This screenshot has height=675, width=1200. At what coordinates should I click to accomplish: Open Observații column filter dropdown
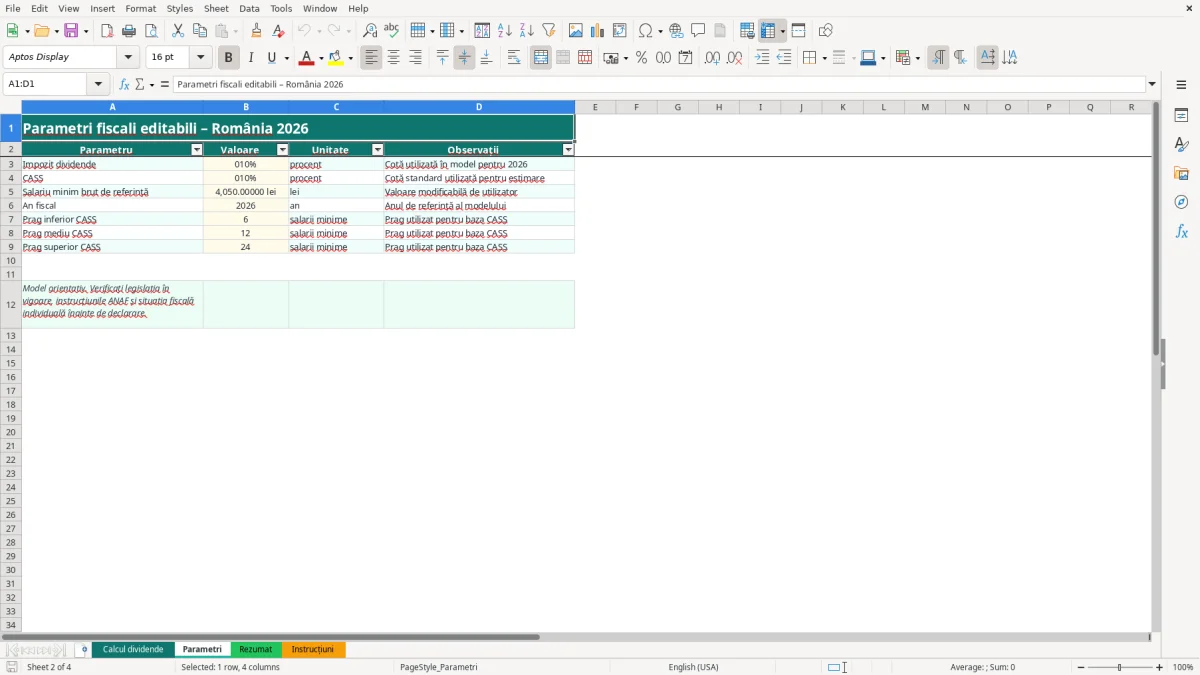[568, 150]
